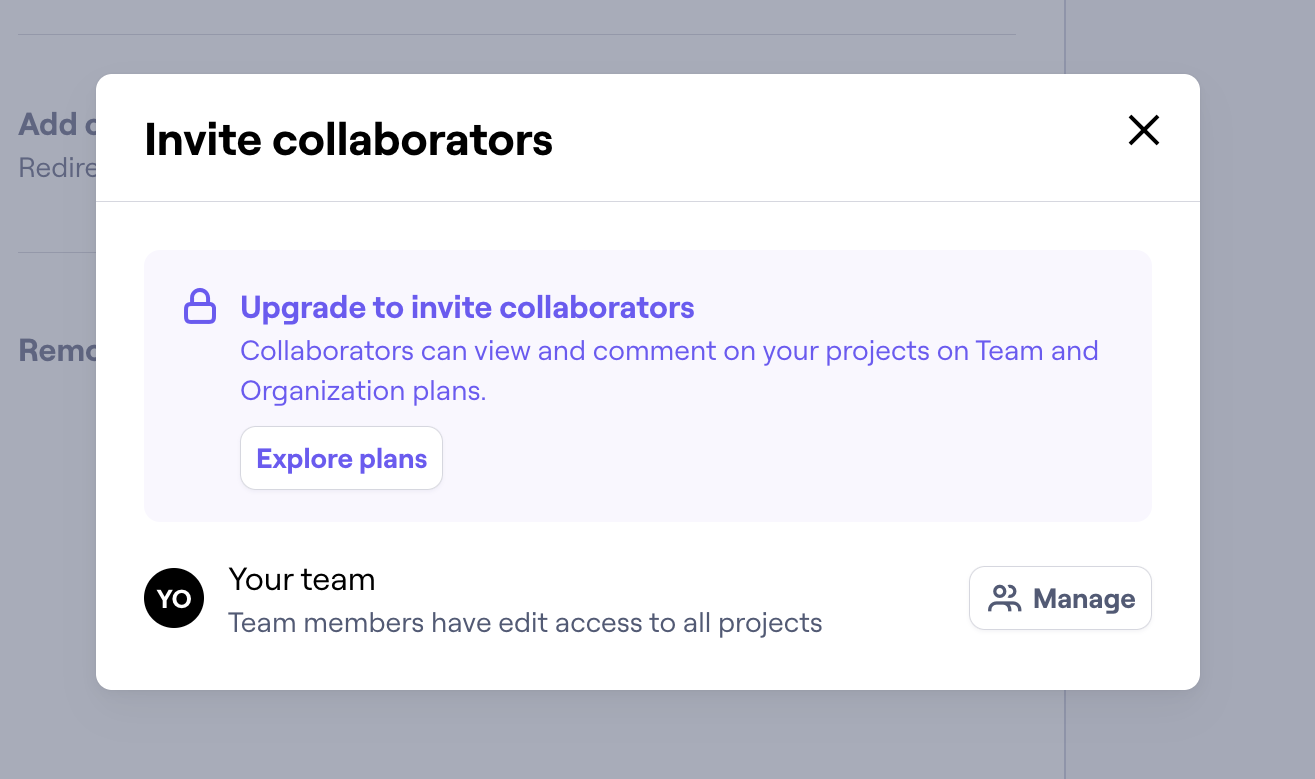
Task: Close the Invite collaborators dialog
Action: [x=1143, y=130]
